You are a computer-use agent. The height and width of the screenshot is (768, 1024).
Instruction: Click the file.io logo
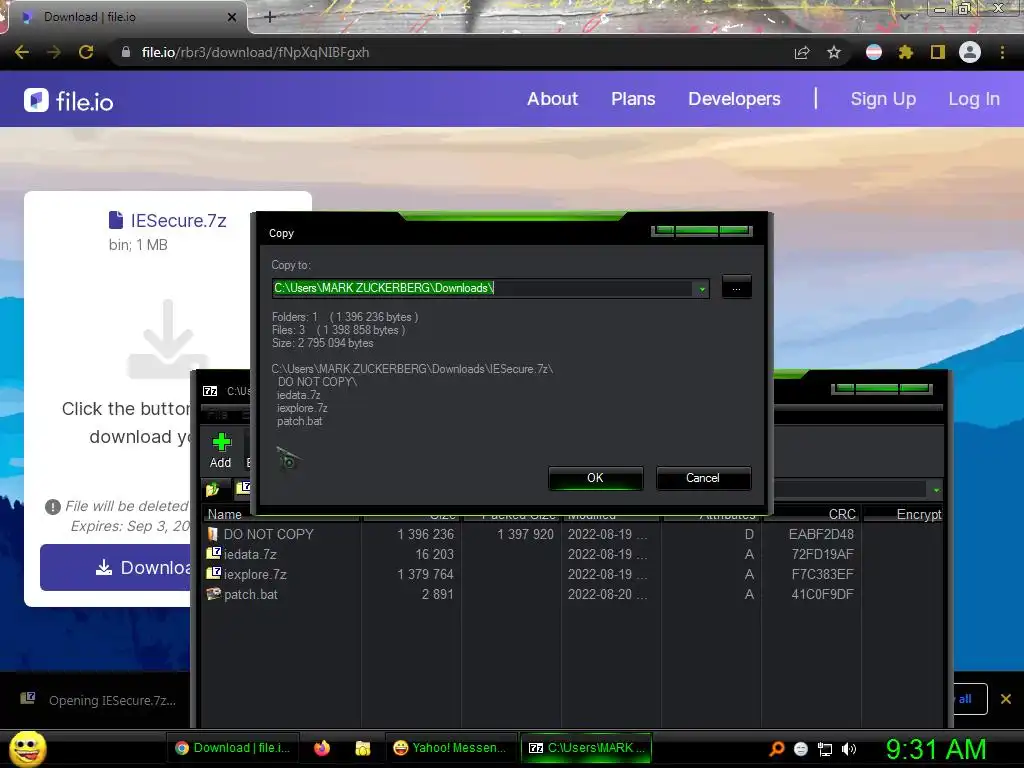click(69, 101)
